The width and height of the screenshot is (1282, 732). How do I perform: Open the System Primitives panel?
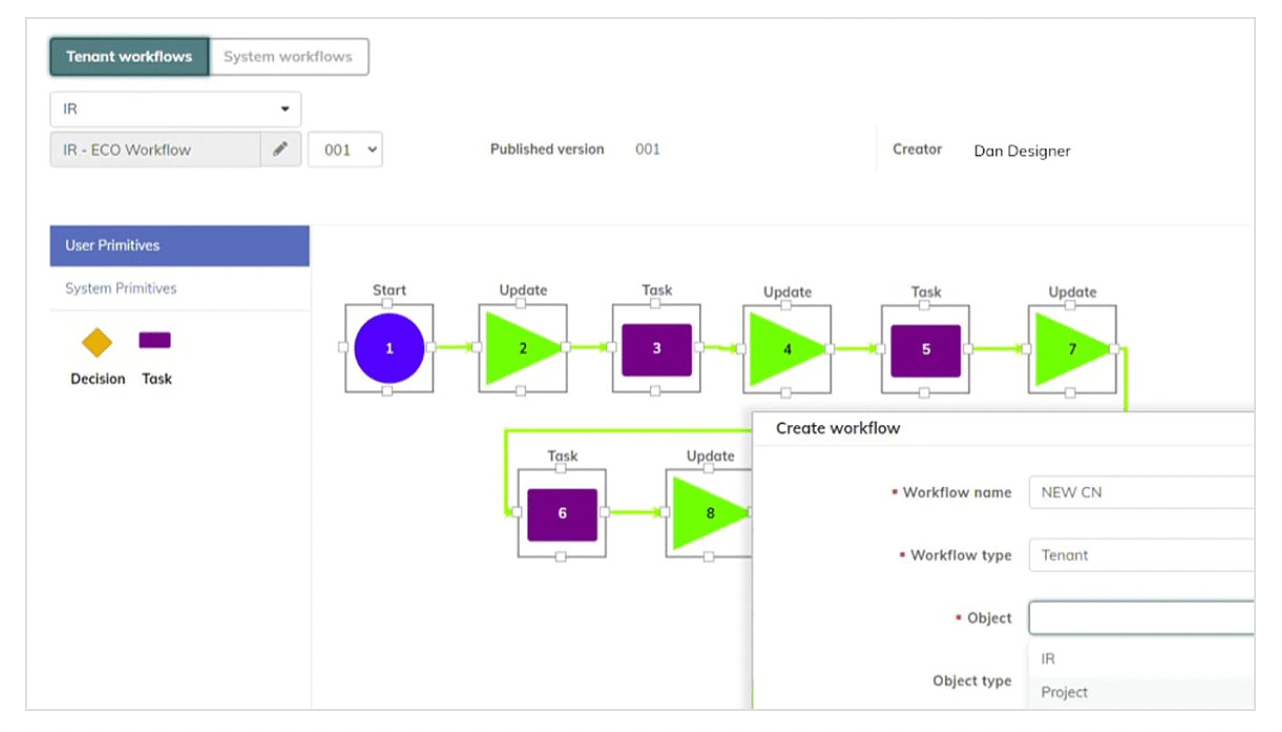[121, 288]
